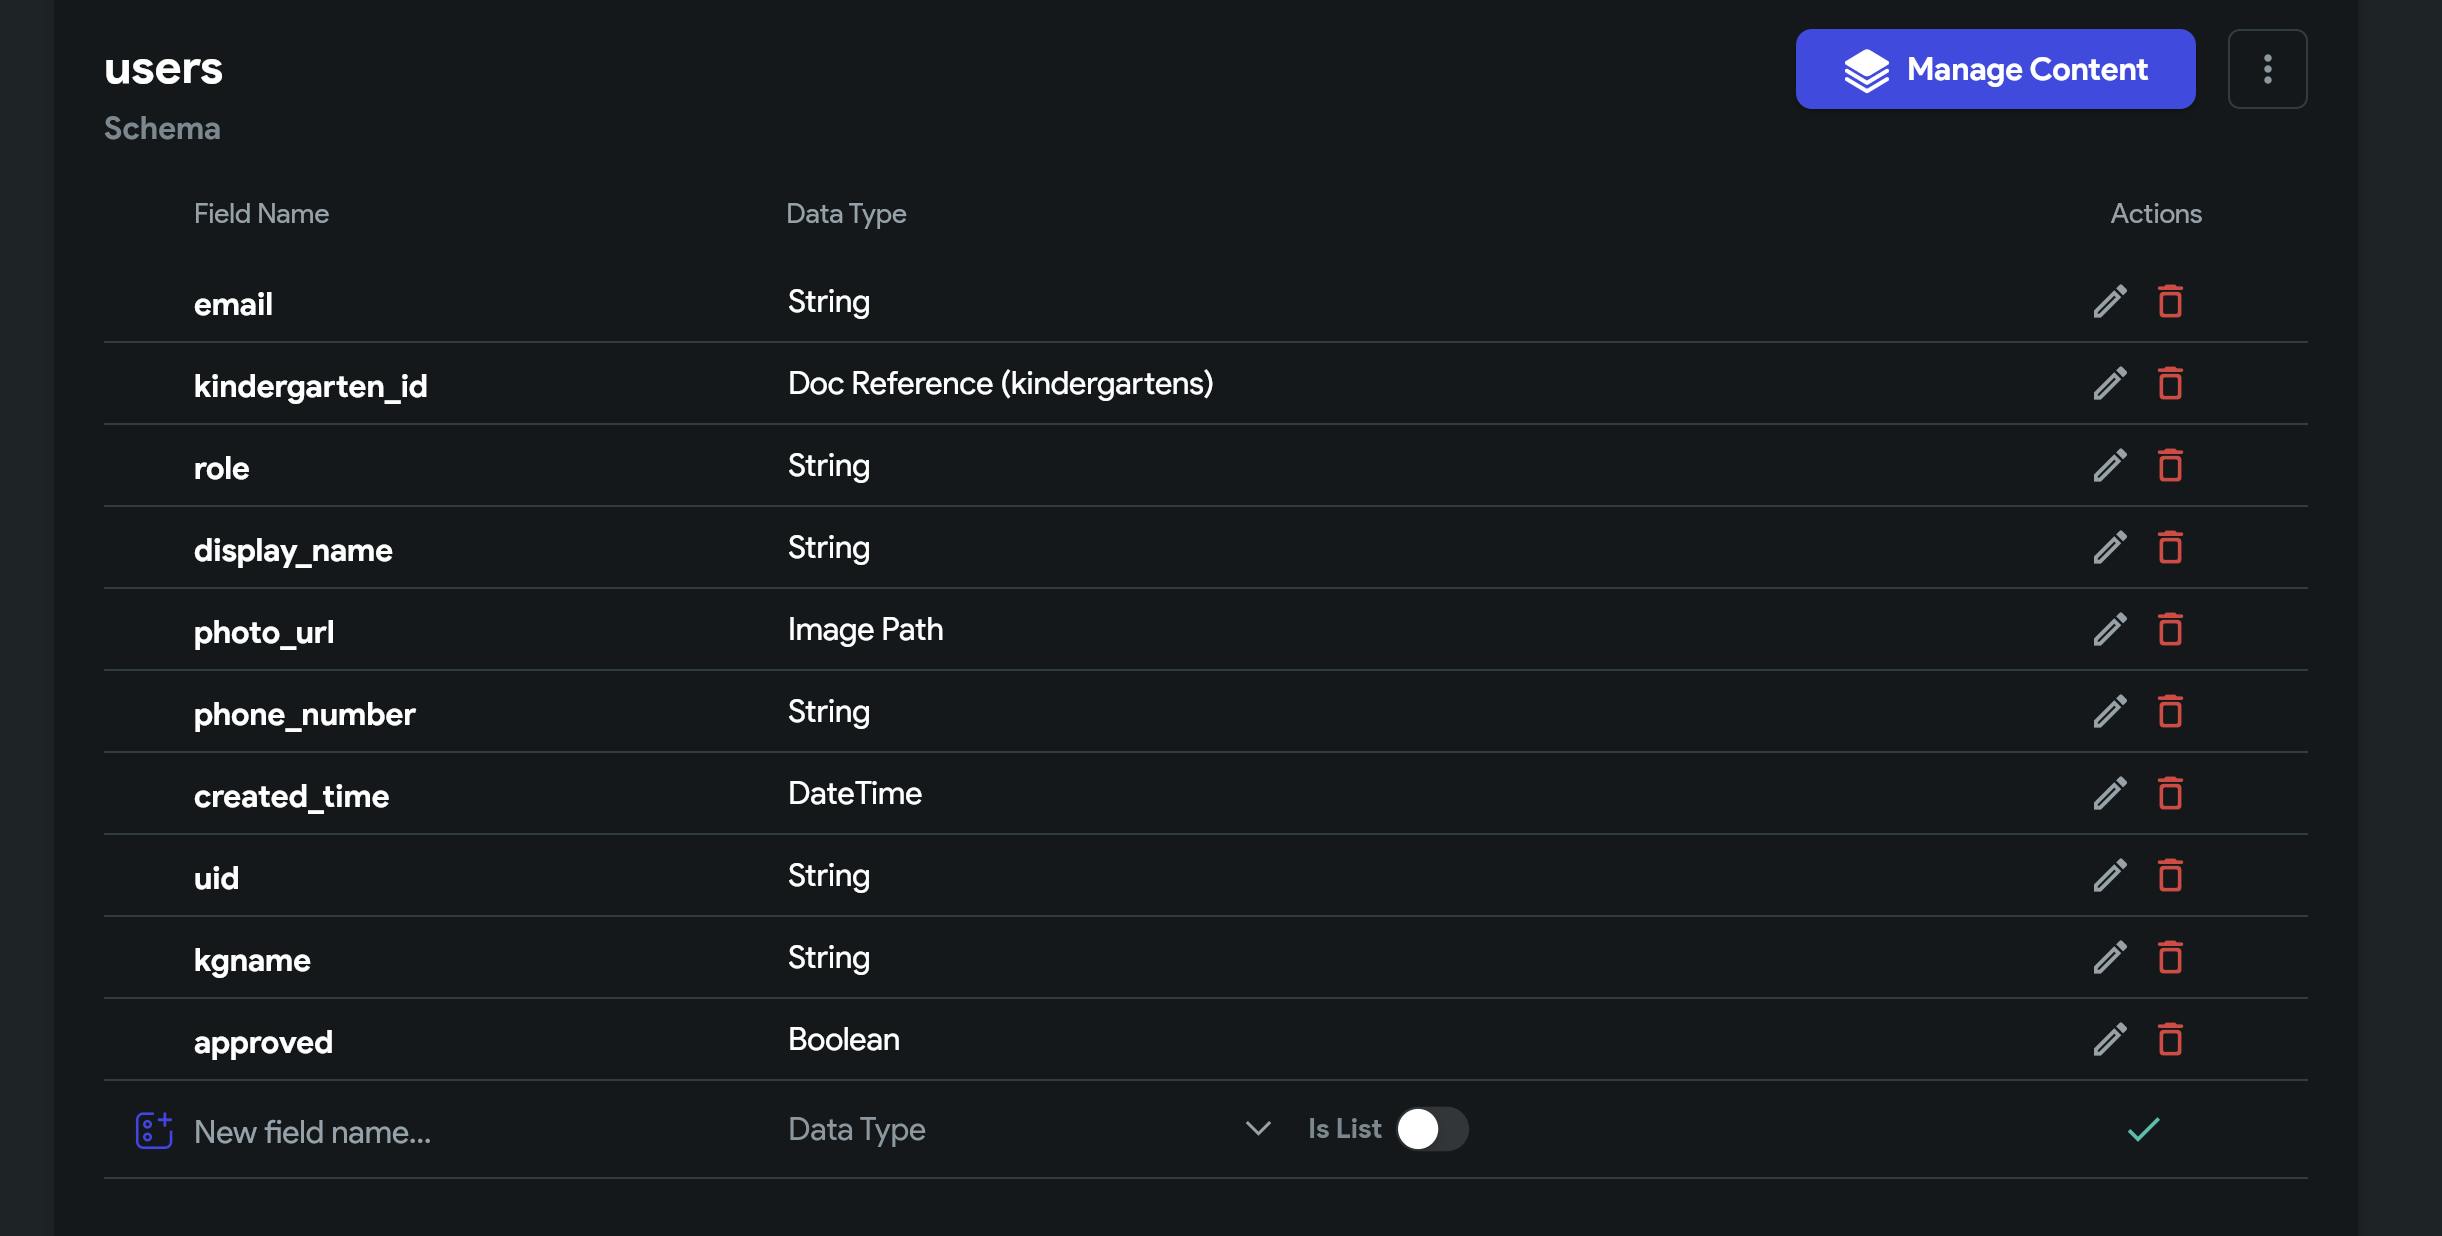This screenshot has height=1236, width=2442.
Task: Edit the created_time field
Action: coord(2109,794)
